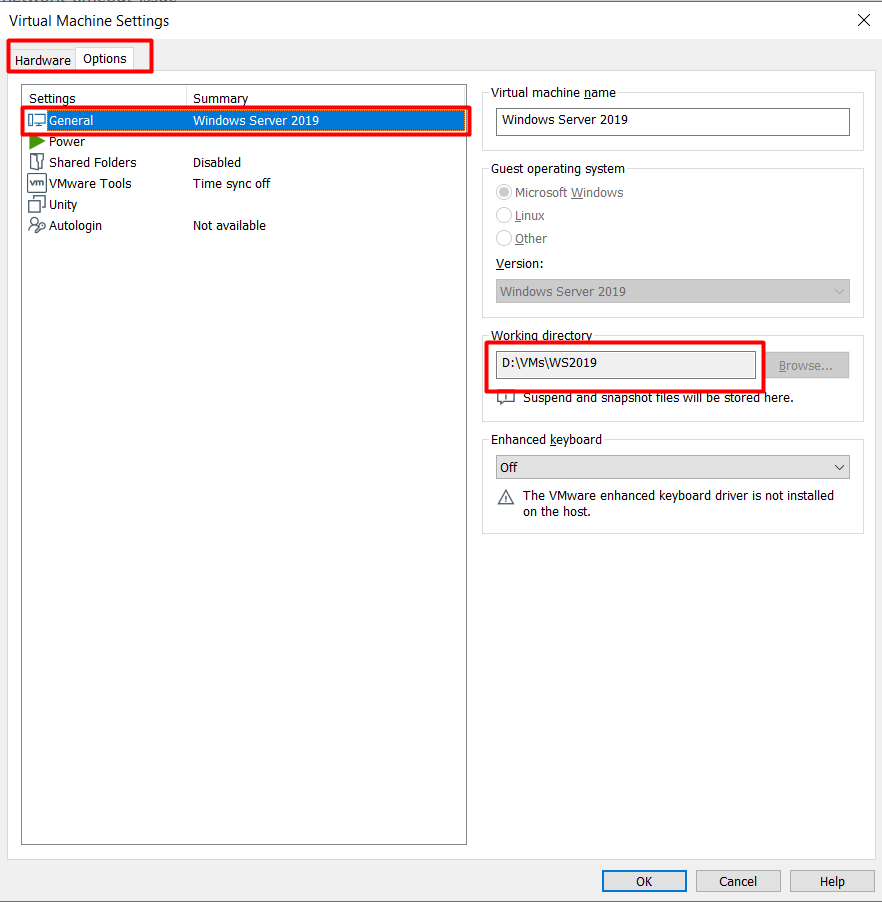The image size is (882, 902).
Task: Select the Options tab
Action: click(105, 59)
